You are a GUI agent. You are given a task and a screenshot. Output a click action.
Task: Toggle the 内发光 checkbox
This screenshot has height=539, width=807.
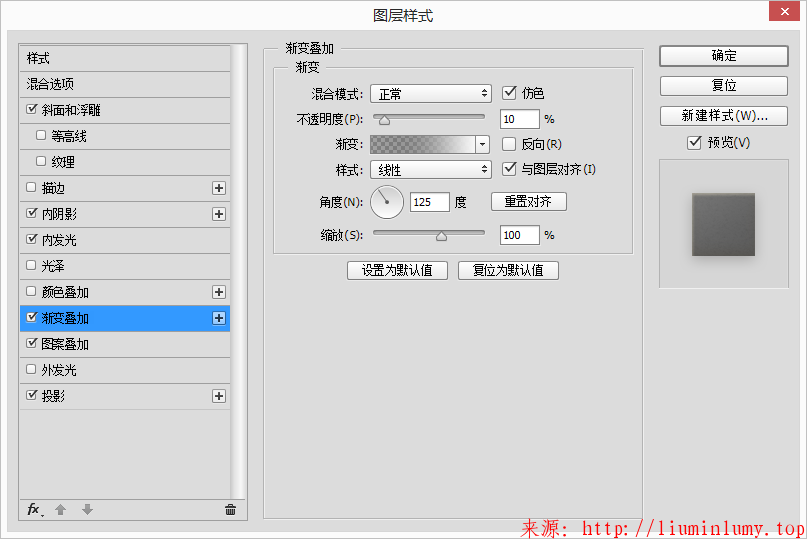click(x=31, y=239)
